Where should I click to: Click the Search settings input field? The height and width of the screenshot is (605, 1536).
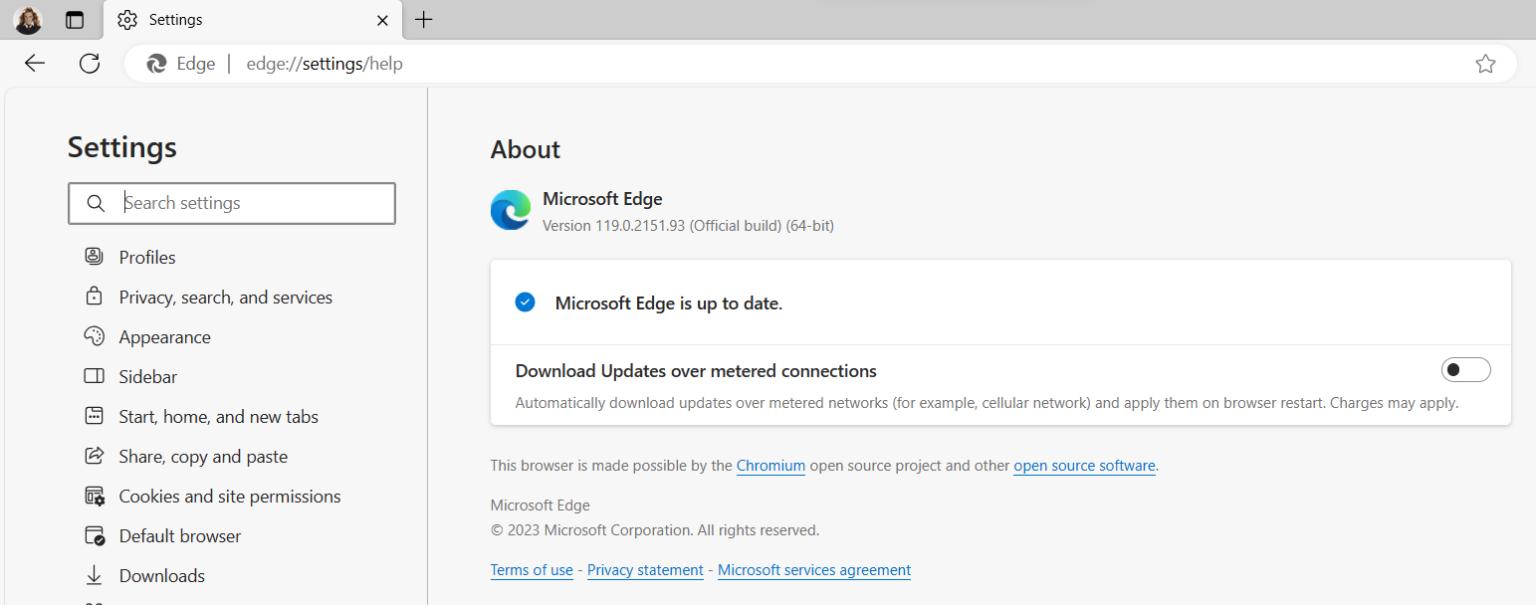(250, 203)
